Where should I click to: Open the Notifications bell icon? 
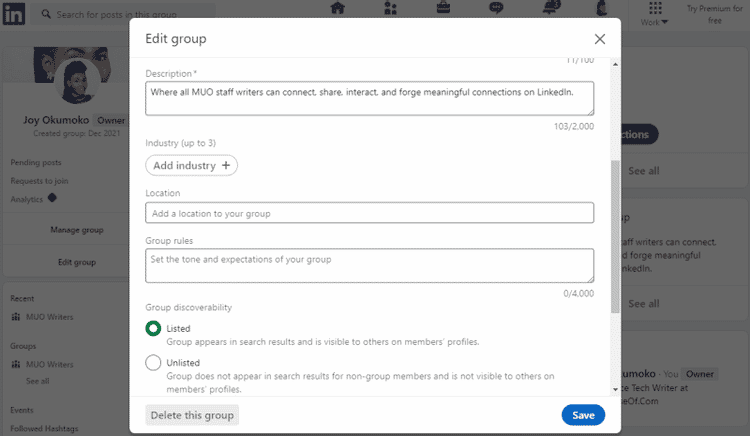[548, 9]
